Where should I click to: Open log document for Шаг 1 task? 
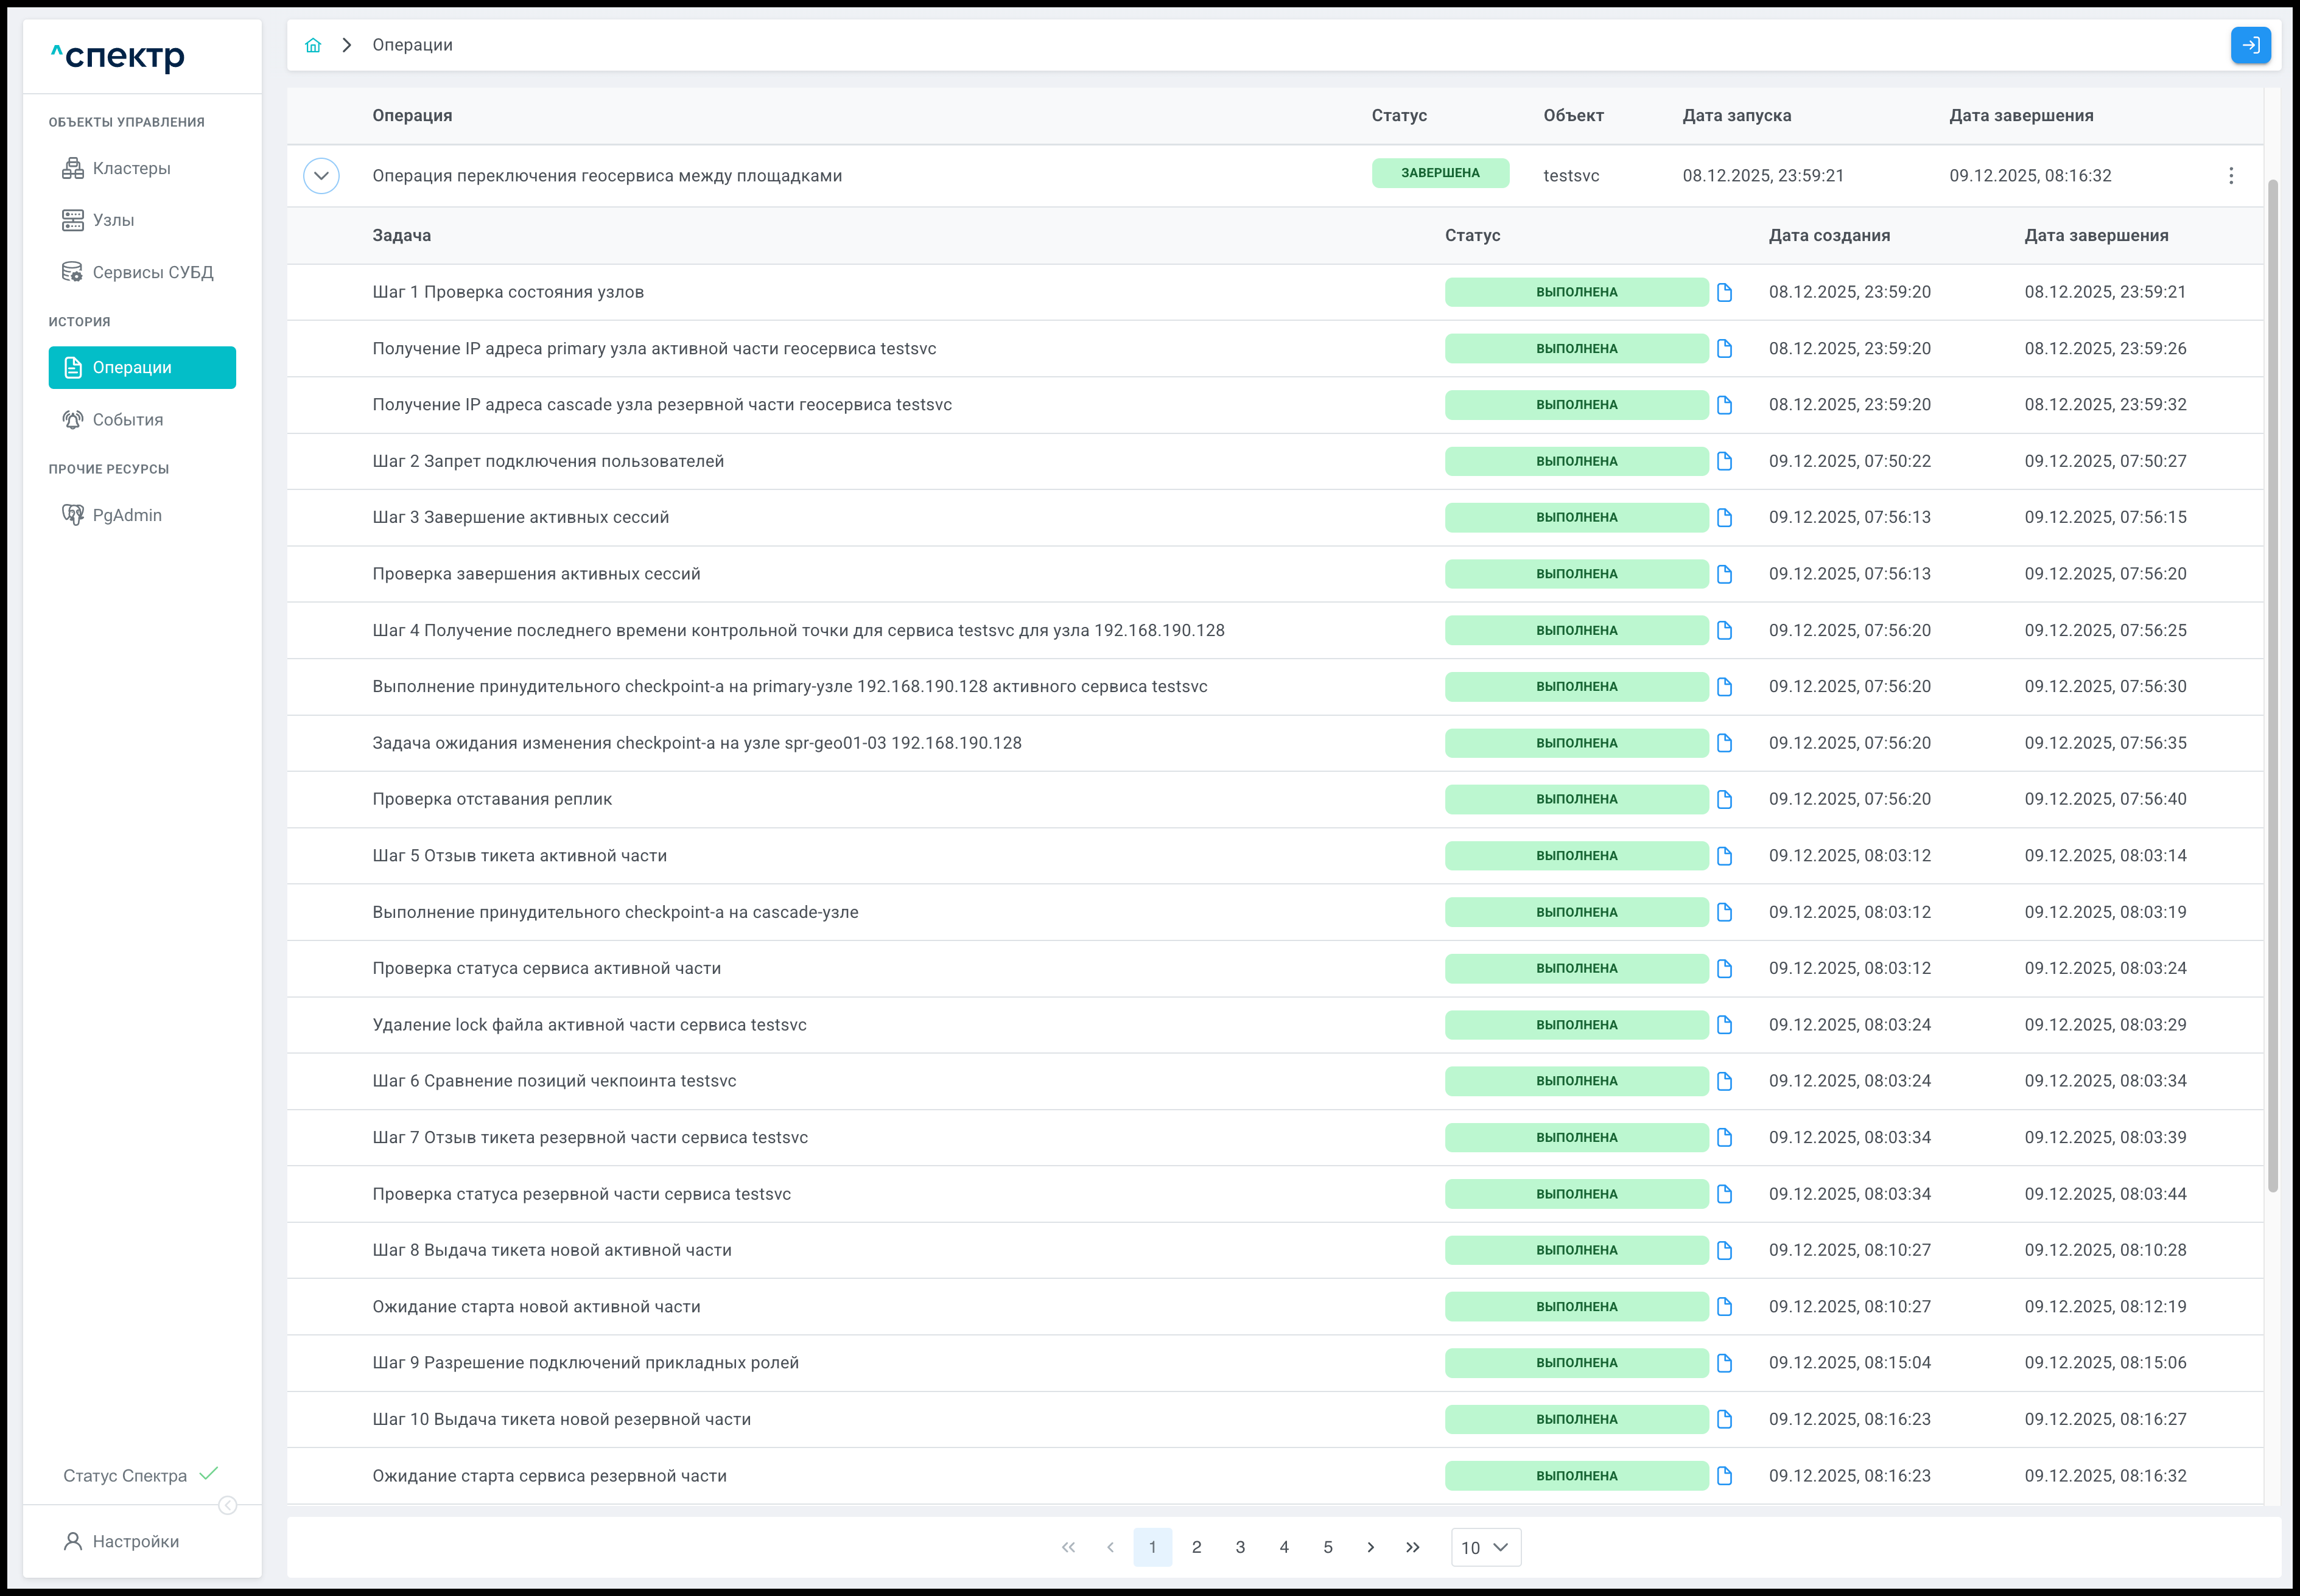(1724, 292)
